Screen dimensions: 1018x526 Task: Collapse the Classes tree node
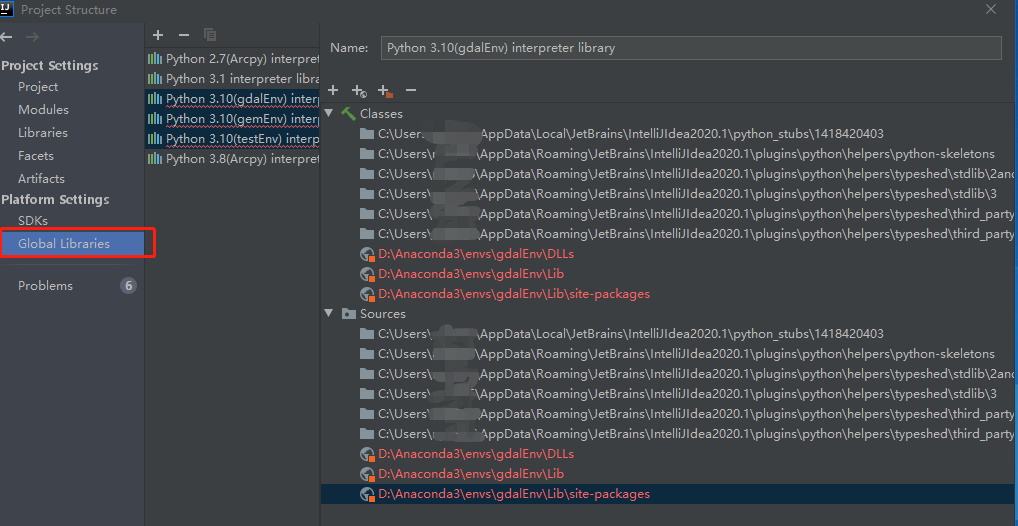point(329,114)
